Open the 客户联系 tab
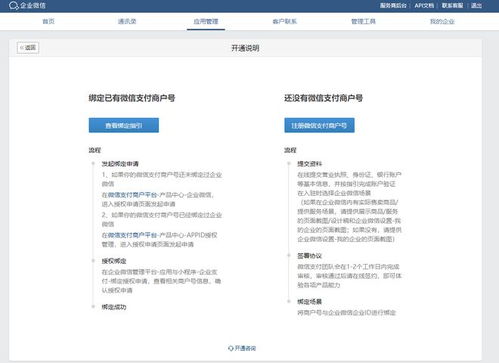 [x=284, y=21]
